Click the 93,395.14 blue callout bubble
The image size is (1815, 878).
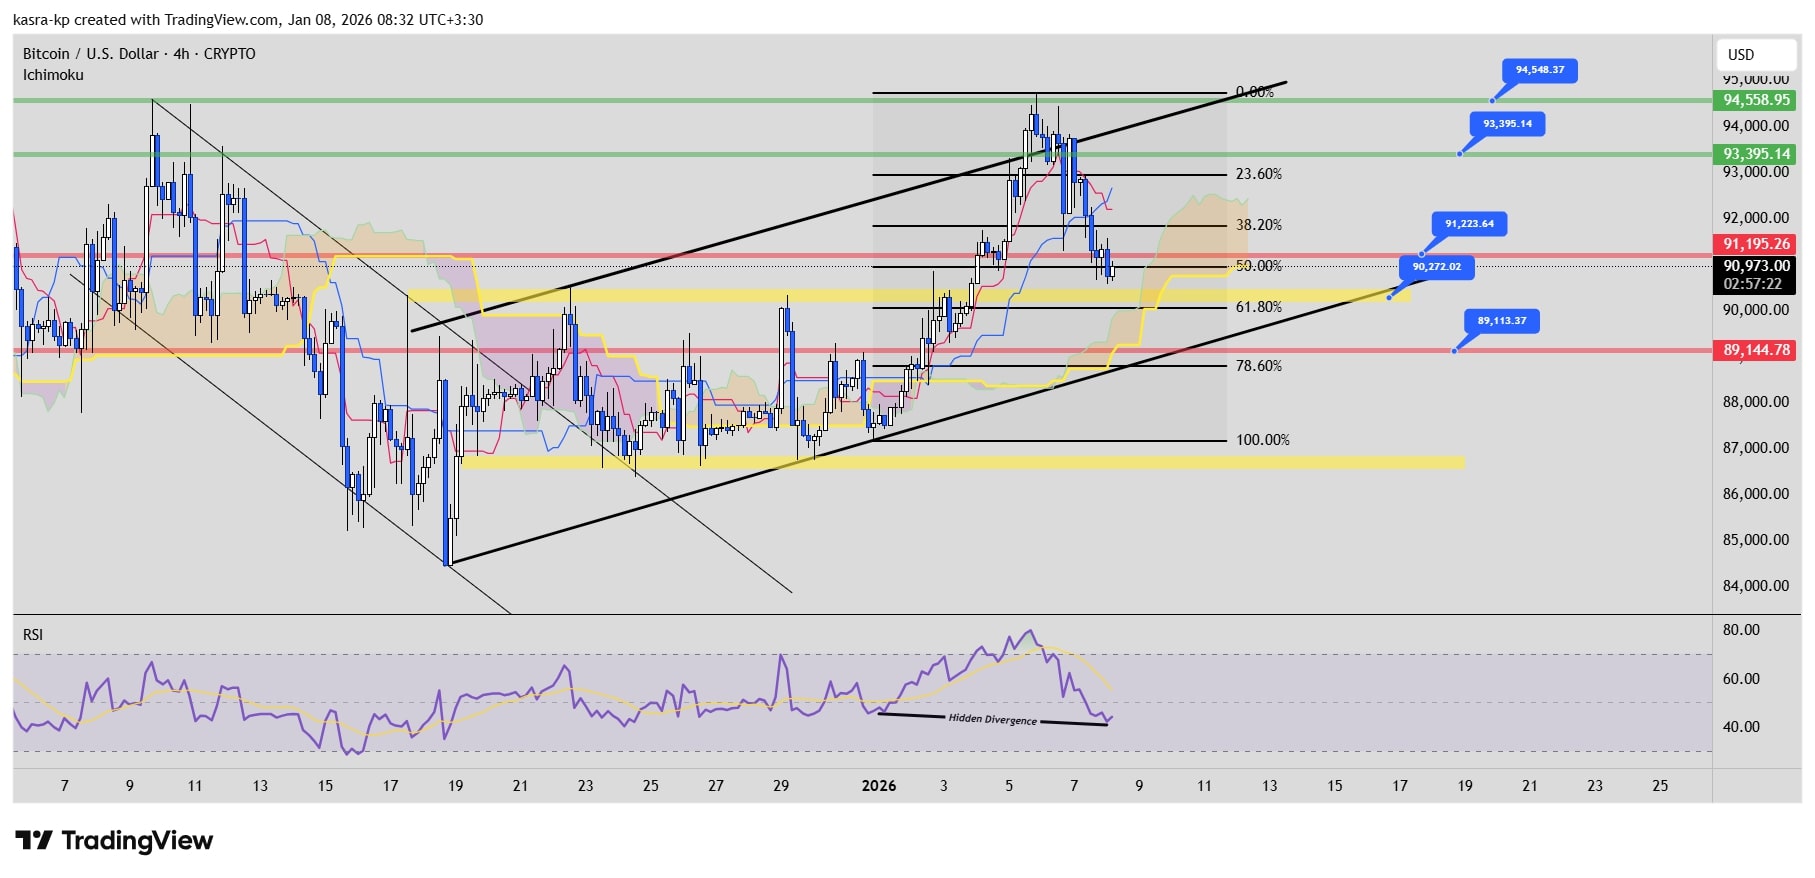pos(1507,124)
